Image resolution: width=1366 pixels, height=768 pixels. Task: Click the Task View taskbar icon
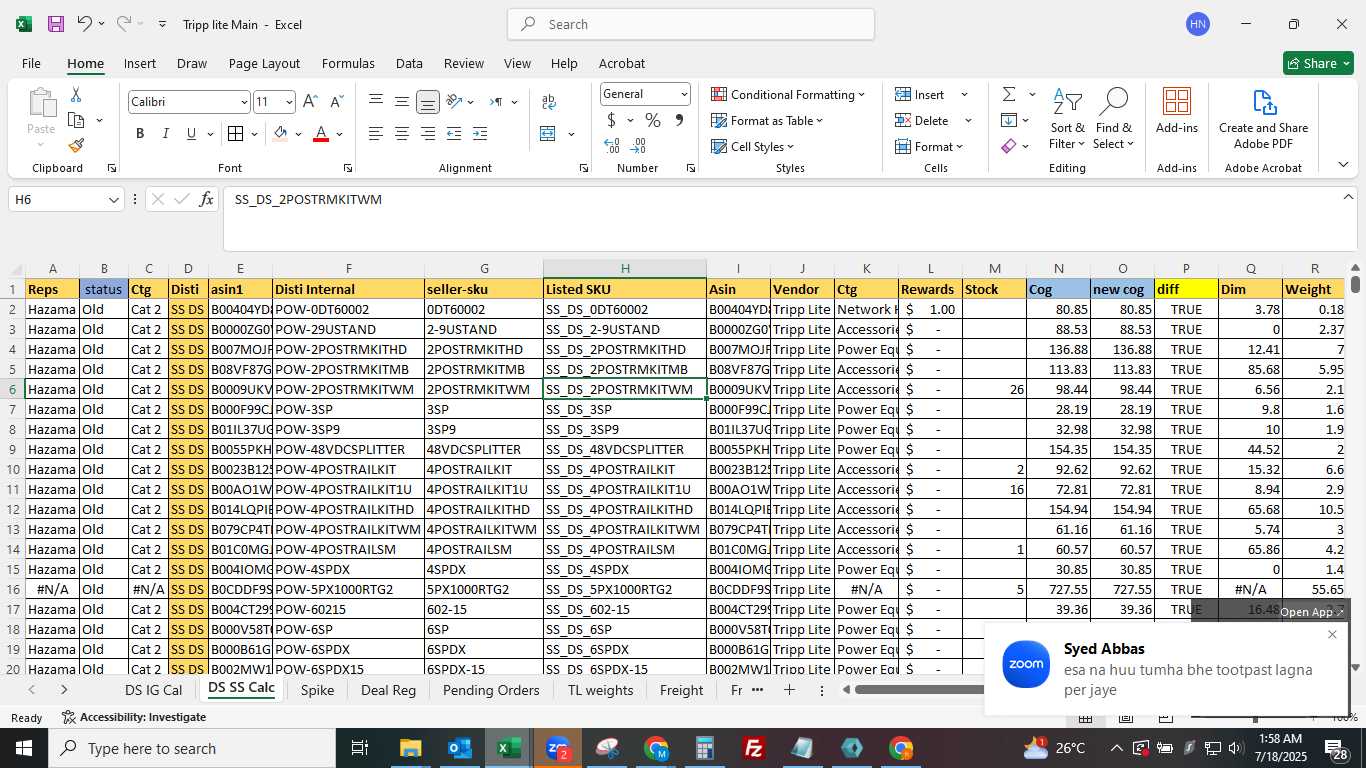(x=360, y=748)
